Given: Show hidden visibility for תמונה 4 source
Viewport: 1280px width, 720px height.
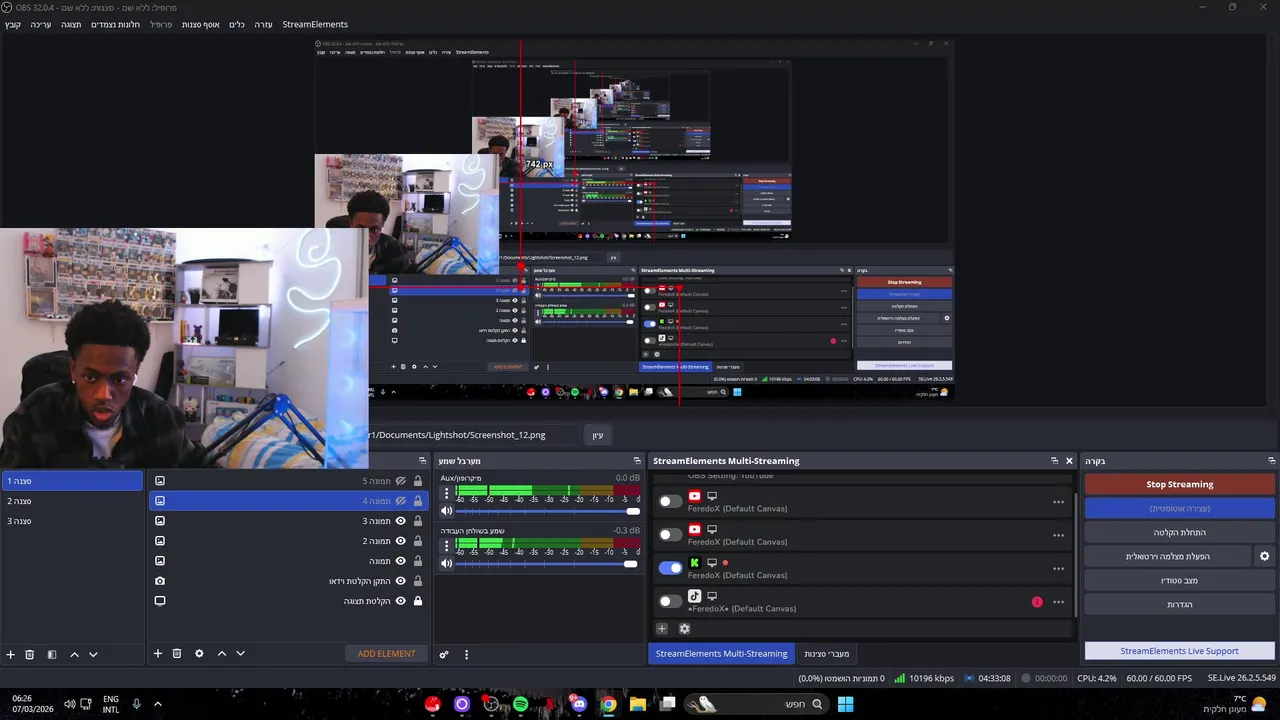Looking at the screenshot, I should 400,501.
